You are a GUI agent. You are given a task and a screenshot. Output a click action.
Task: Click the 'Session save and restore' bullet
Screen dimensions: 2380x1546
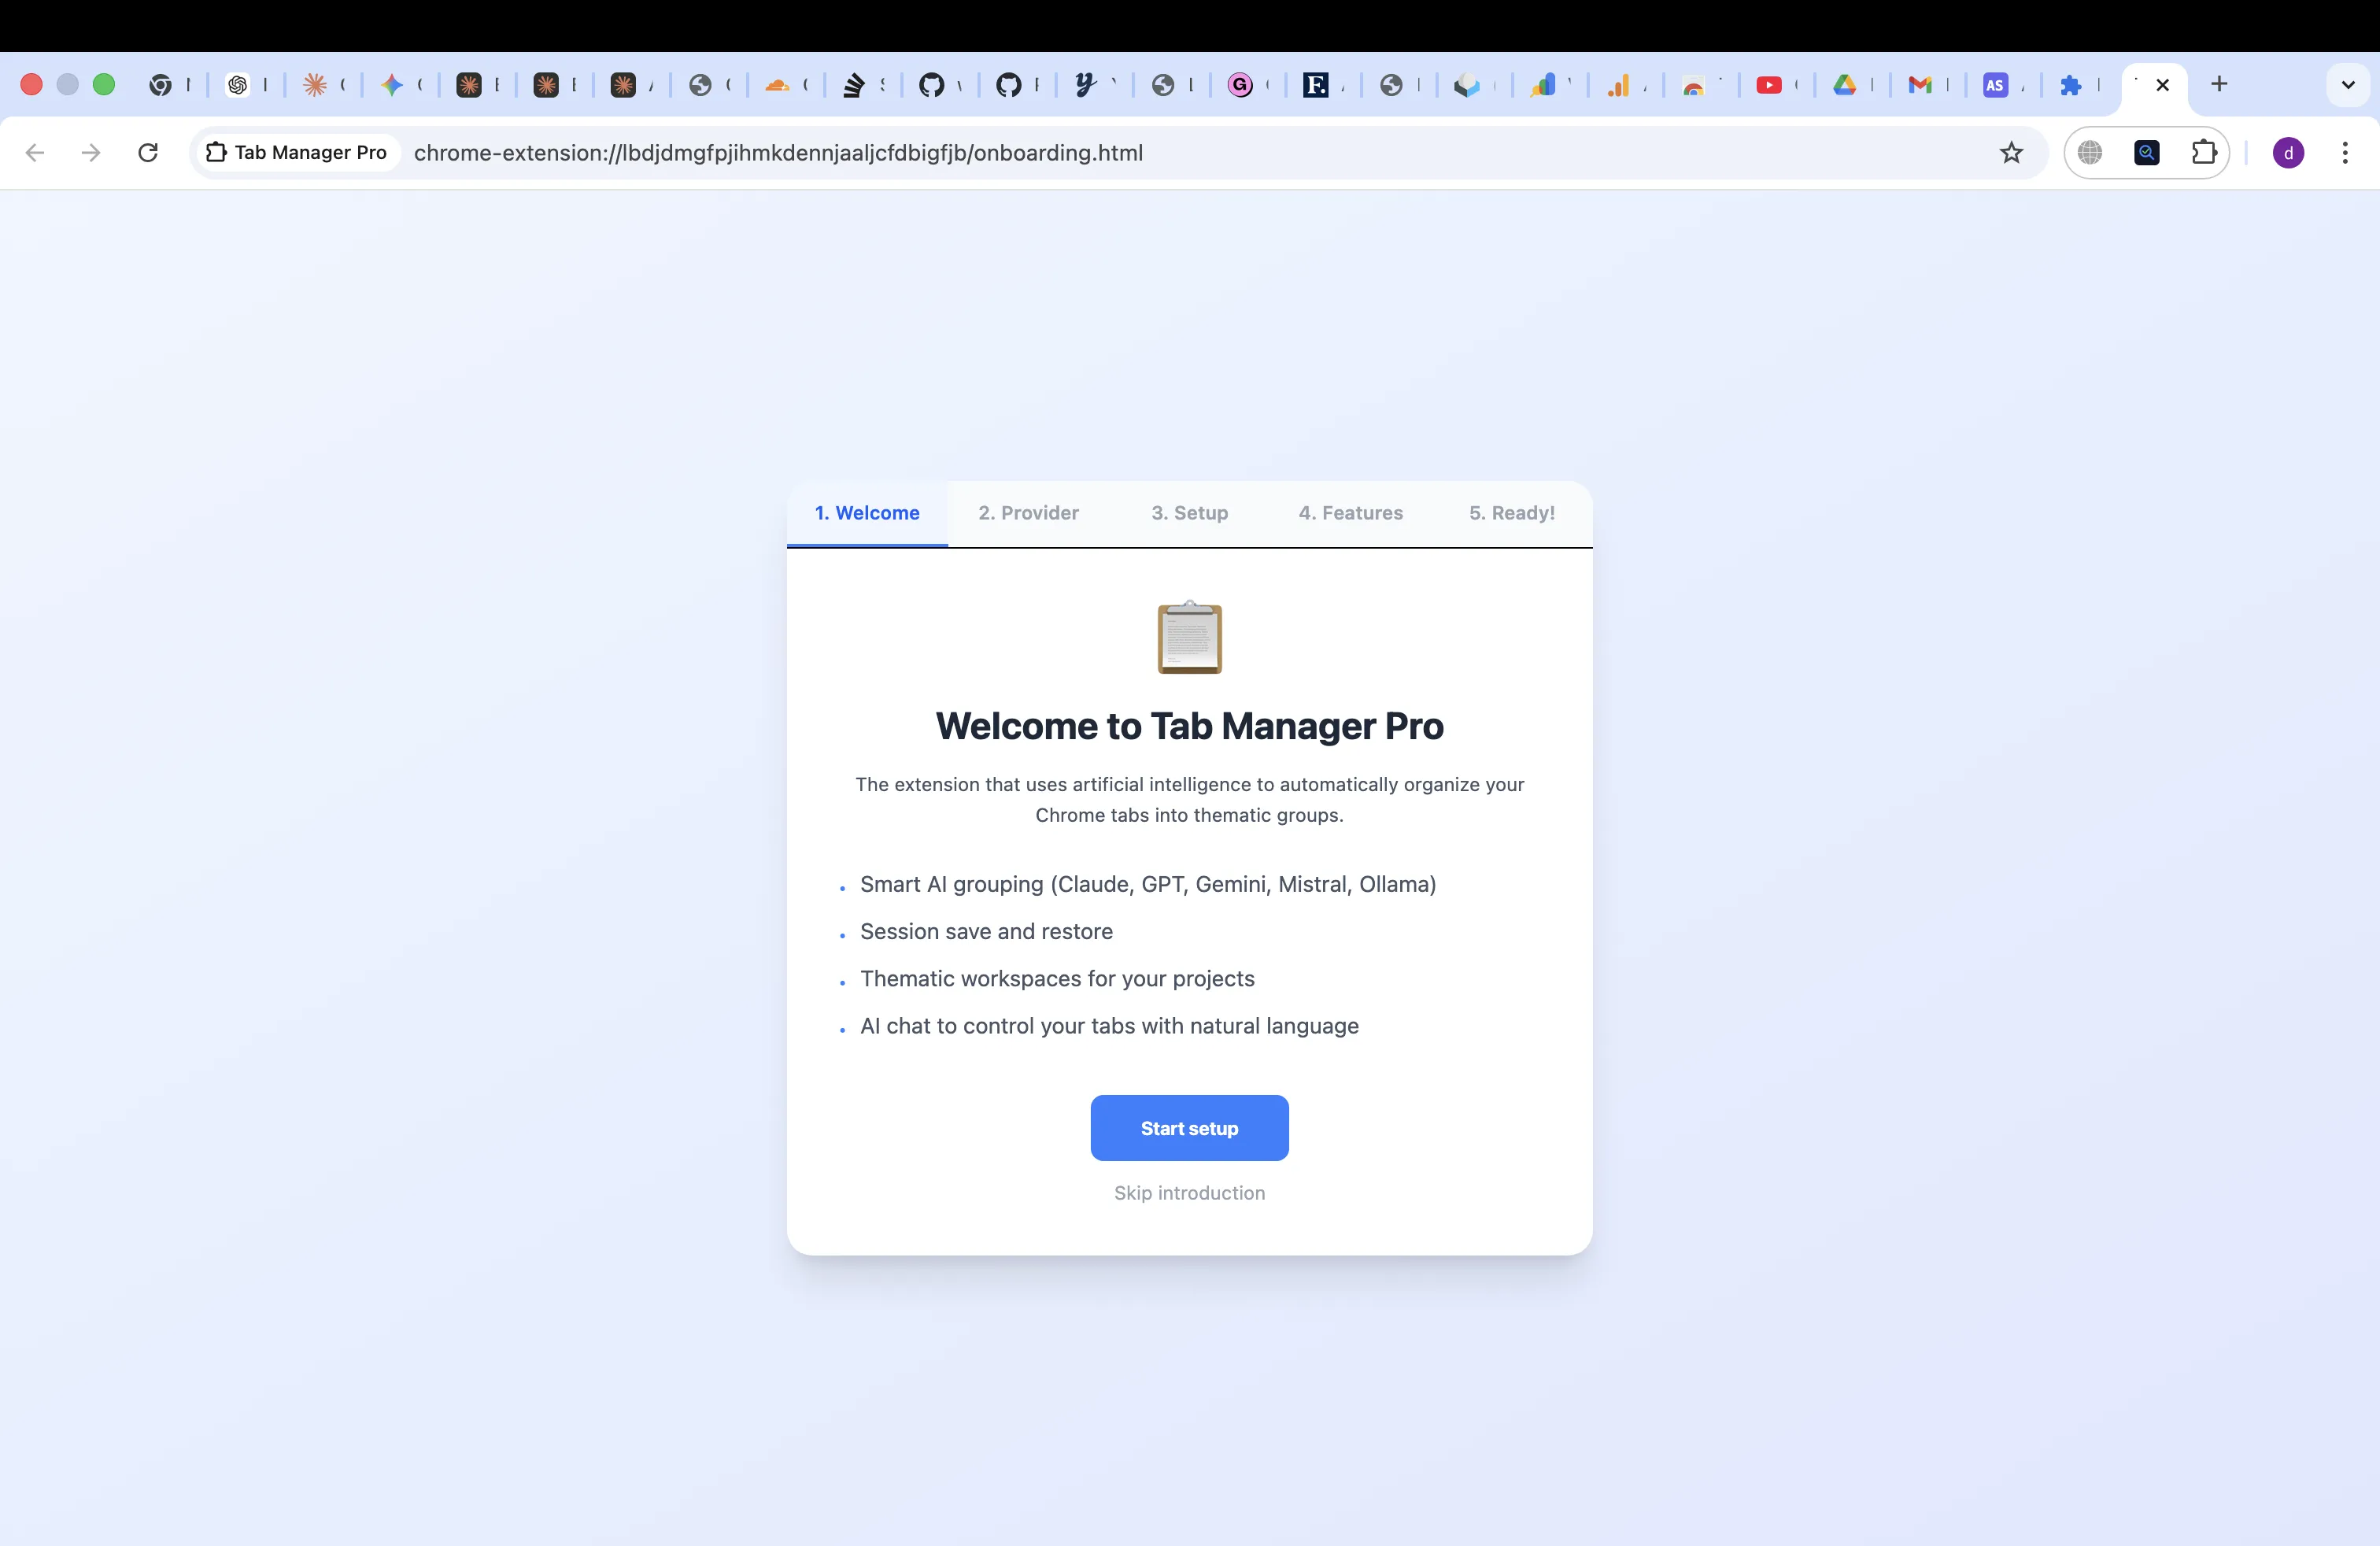click(x=986, y=931)
